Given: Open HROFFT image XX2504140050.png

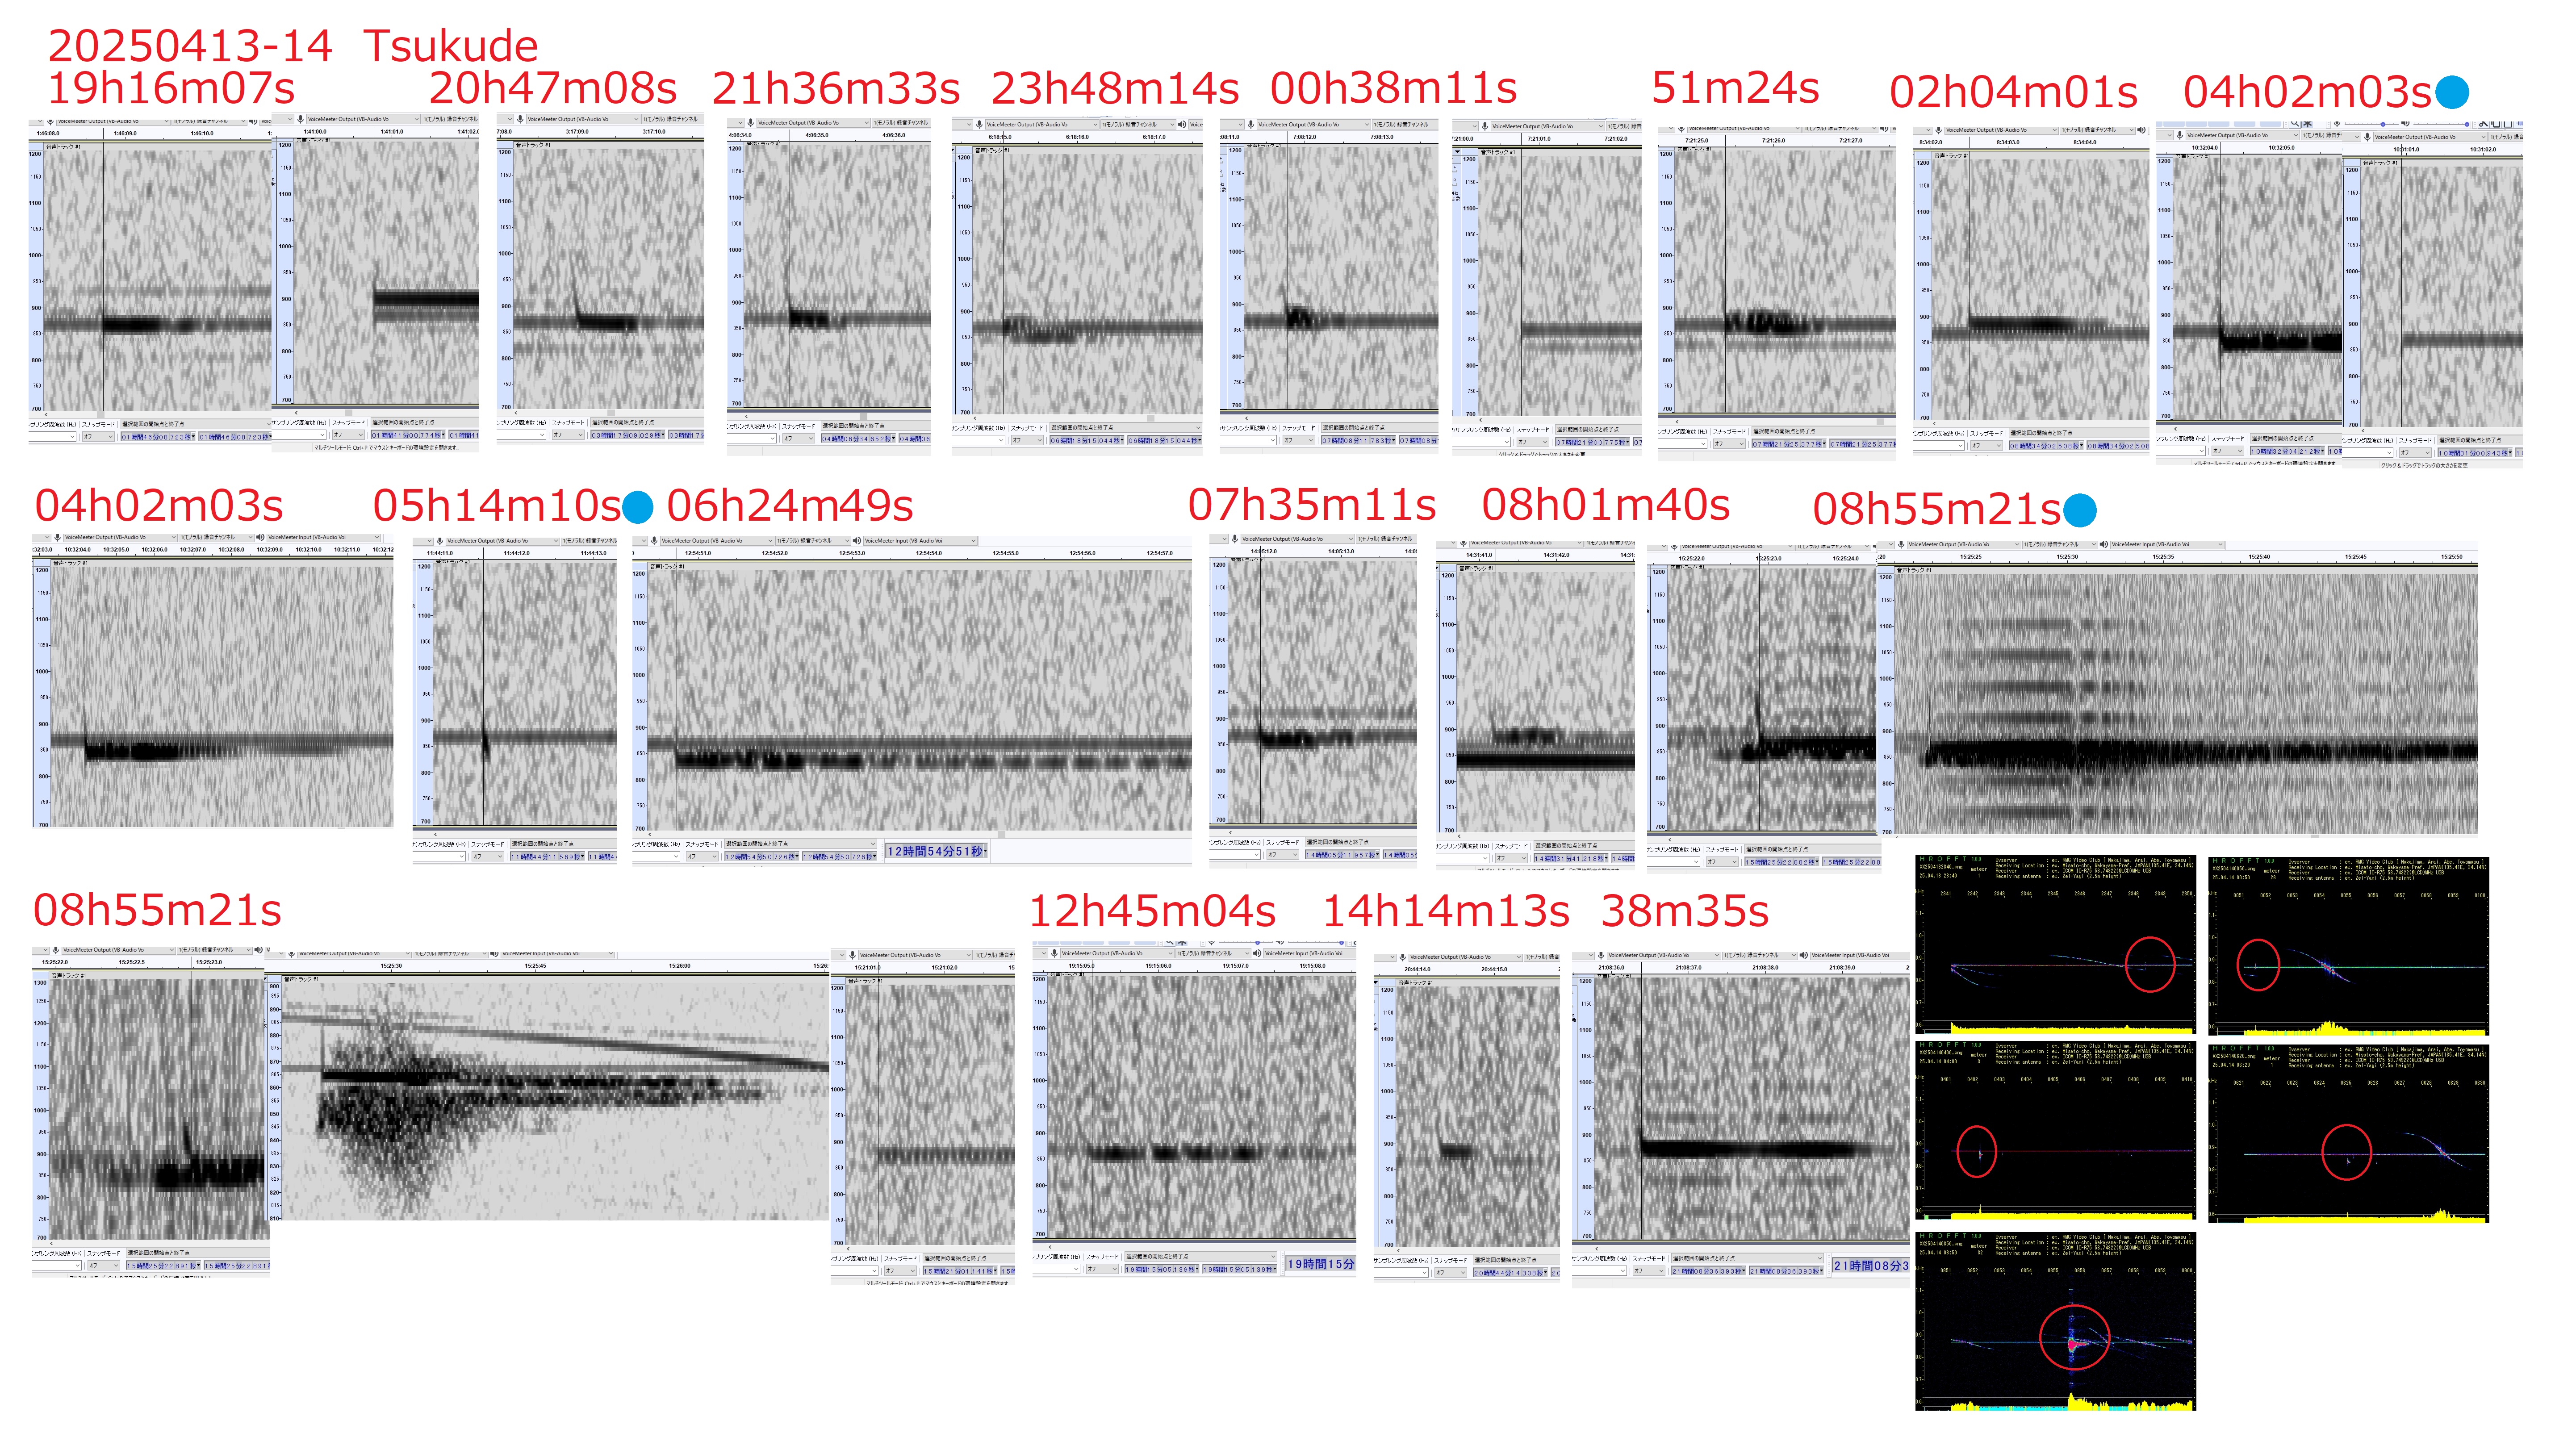Looking at the screenshot, I should (x=2347, y=946).
